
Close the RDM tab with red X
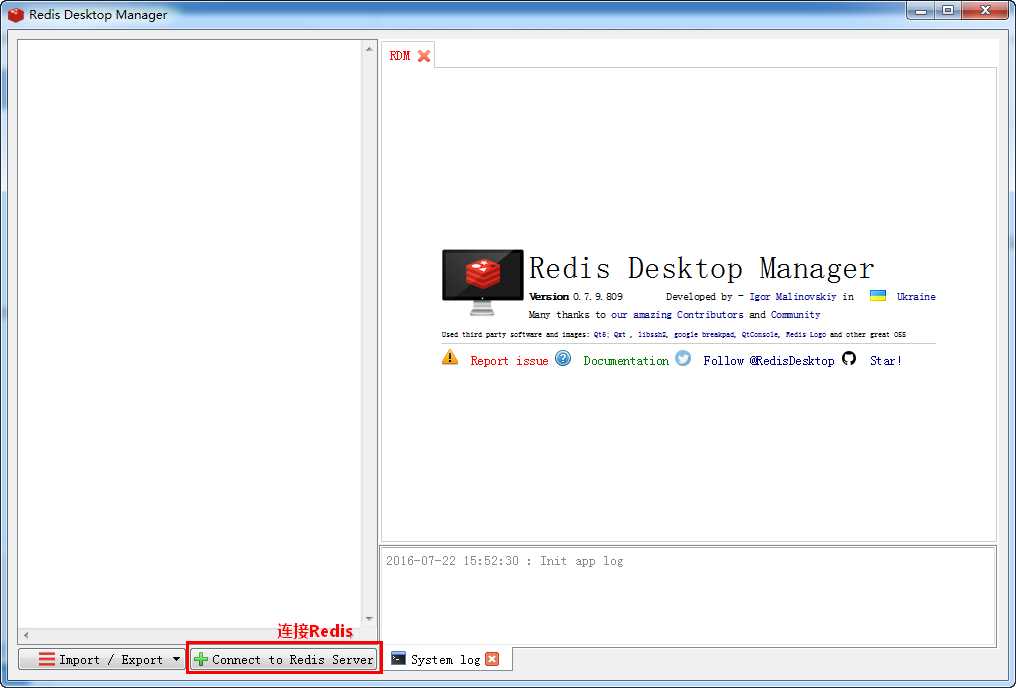tap(424, 56)
